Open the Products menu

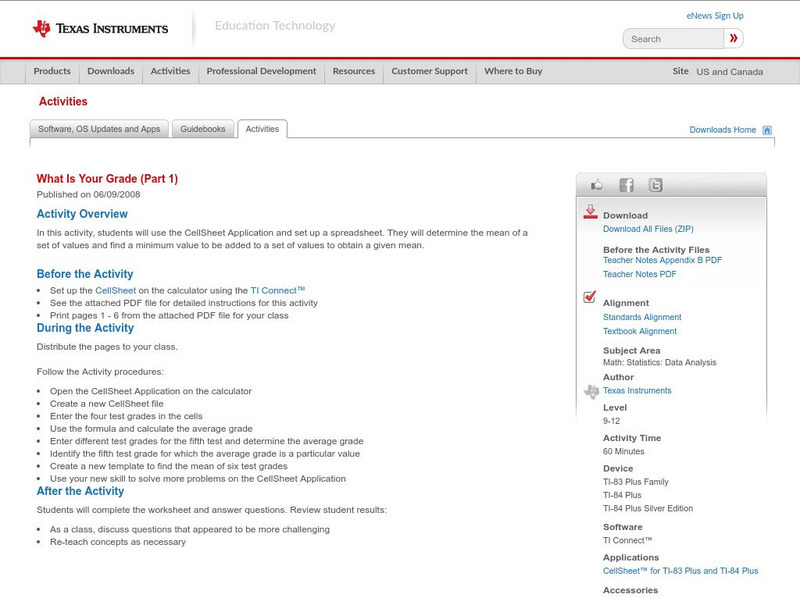52,71
